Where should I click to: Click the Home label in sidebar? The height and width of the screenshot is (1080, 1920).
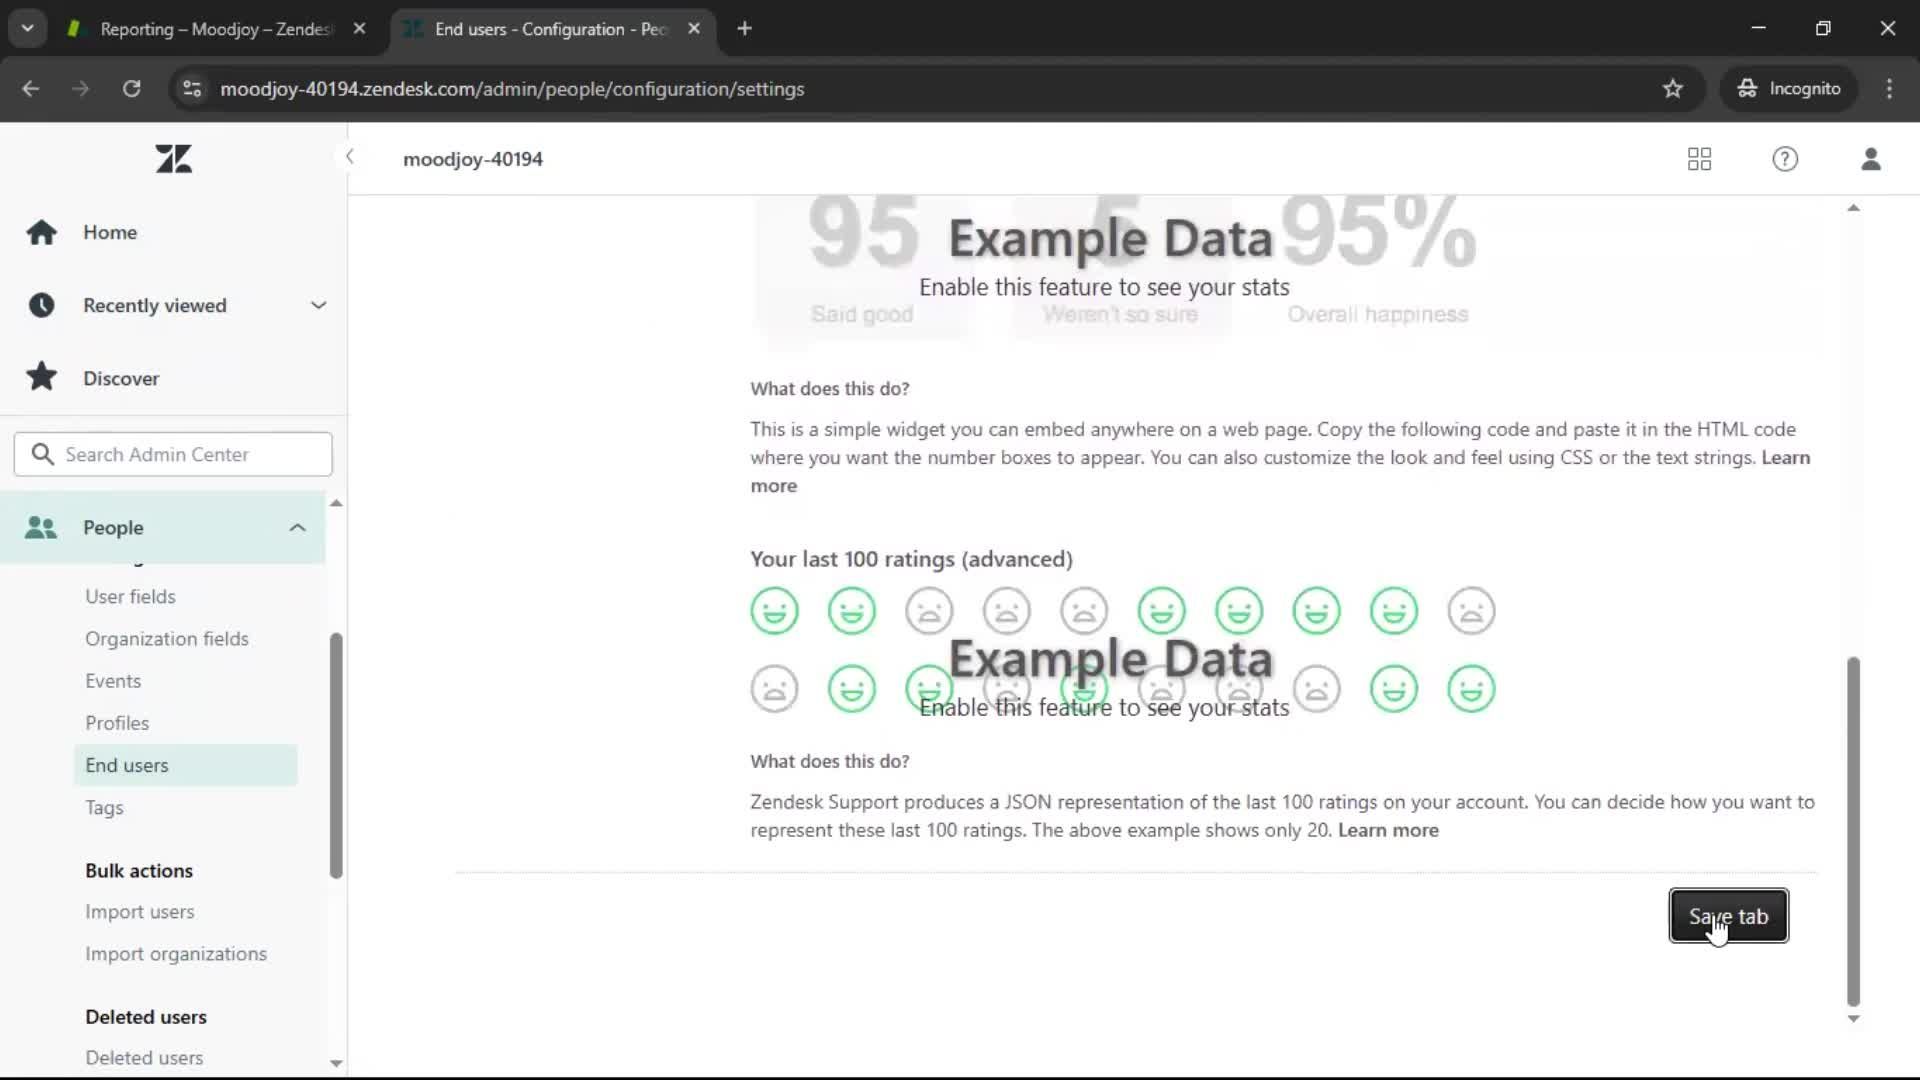tap(110, 232)
